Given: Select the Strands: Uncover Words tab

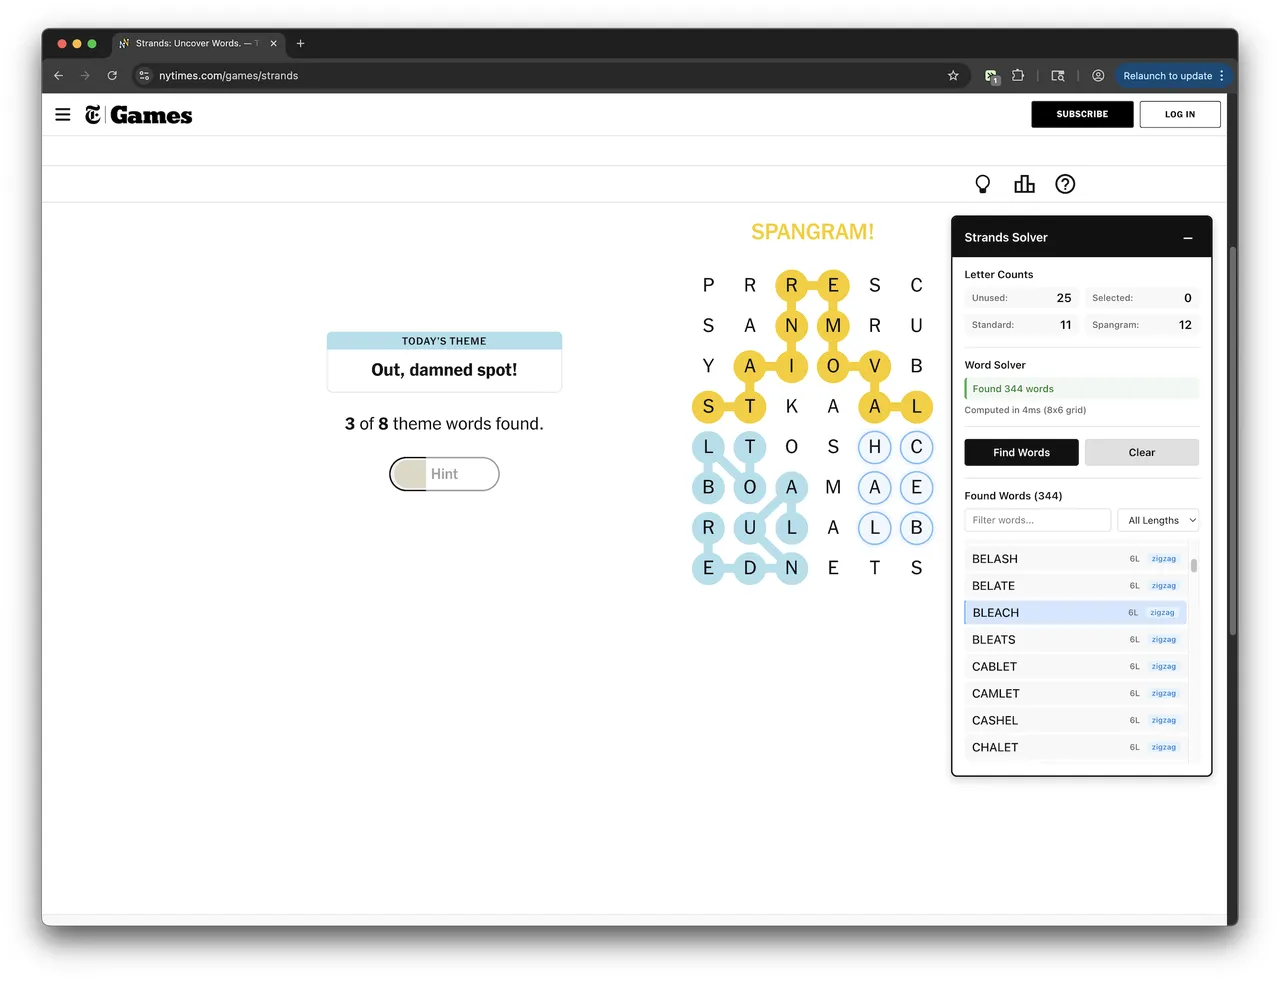Looking at the screenshot, I should (x=198, y=44).
